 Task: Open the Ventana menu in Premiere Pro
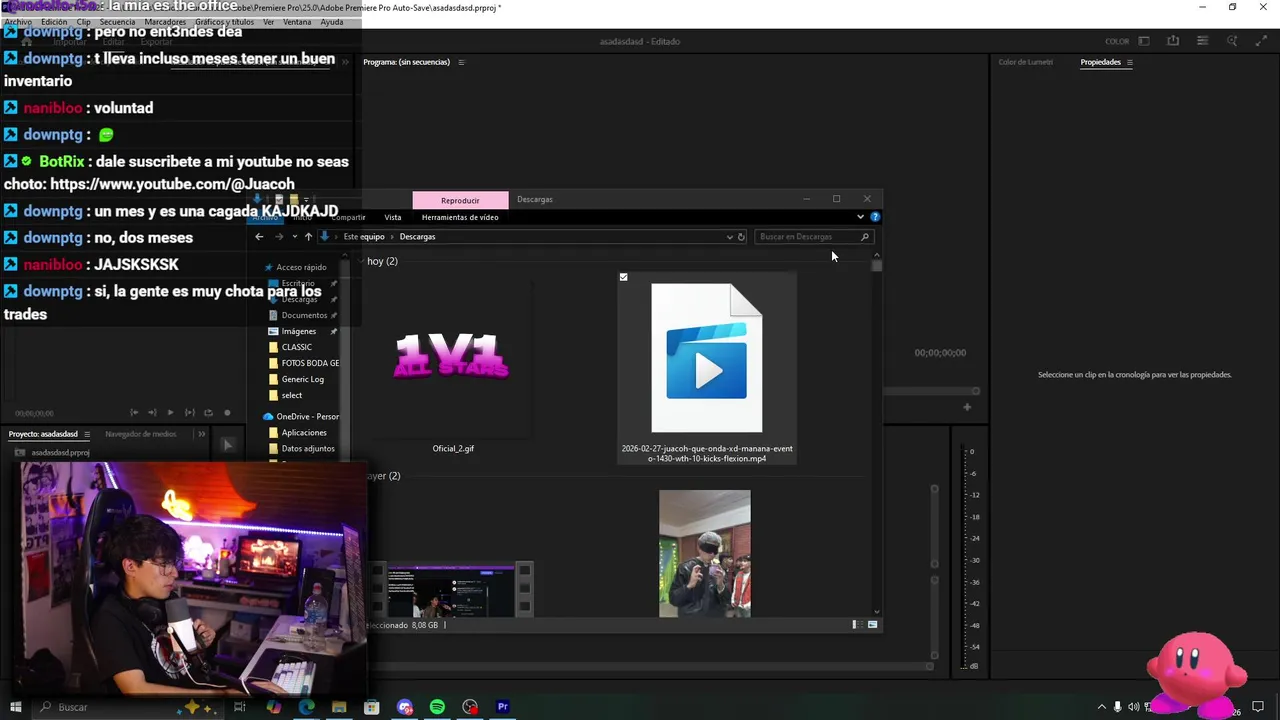coord(297,22)
